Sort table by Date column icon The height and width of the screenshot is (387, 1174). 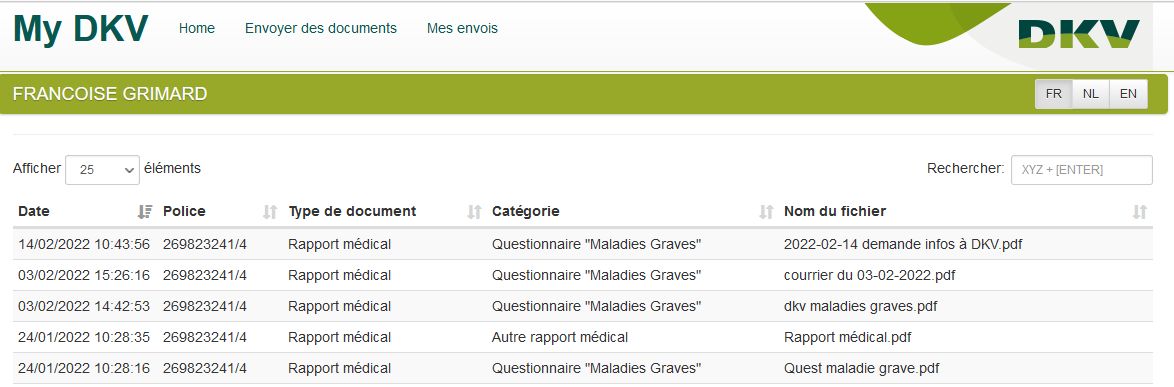pos(145,212)
